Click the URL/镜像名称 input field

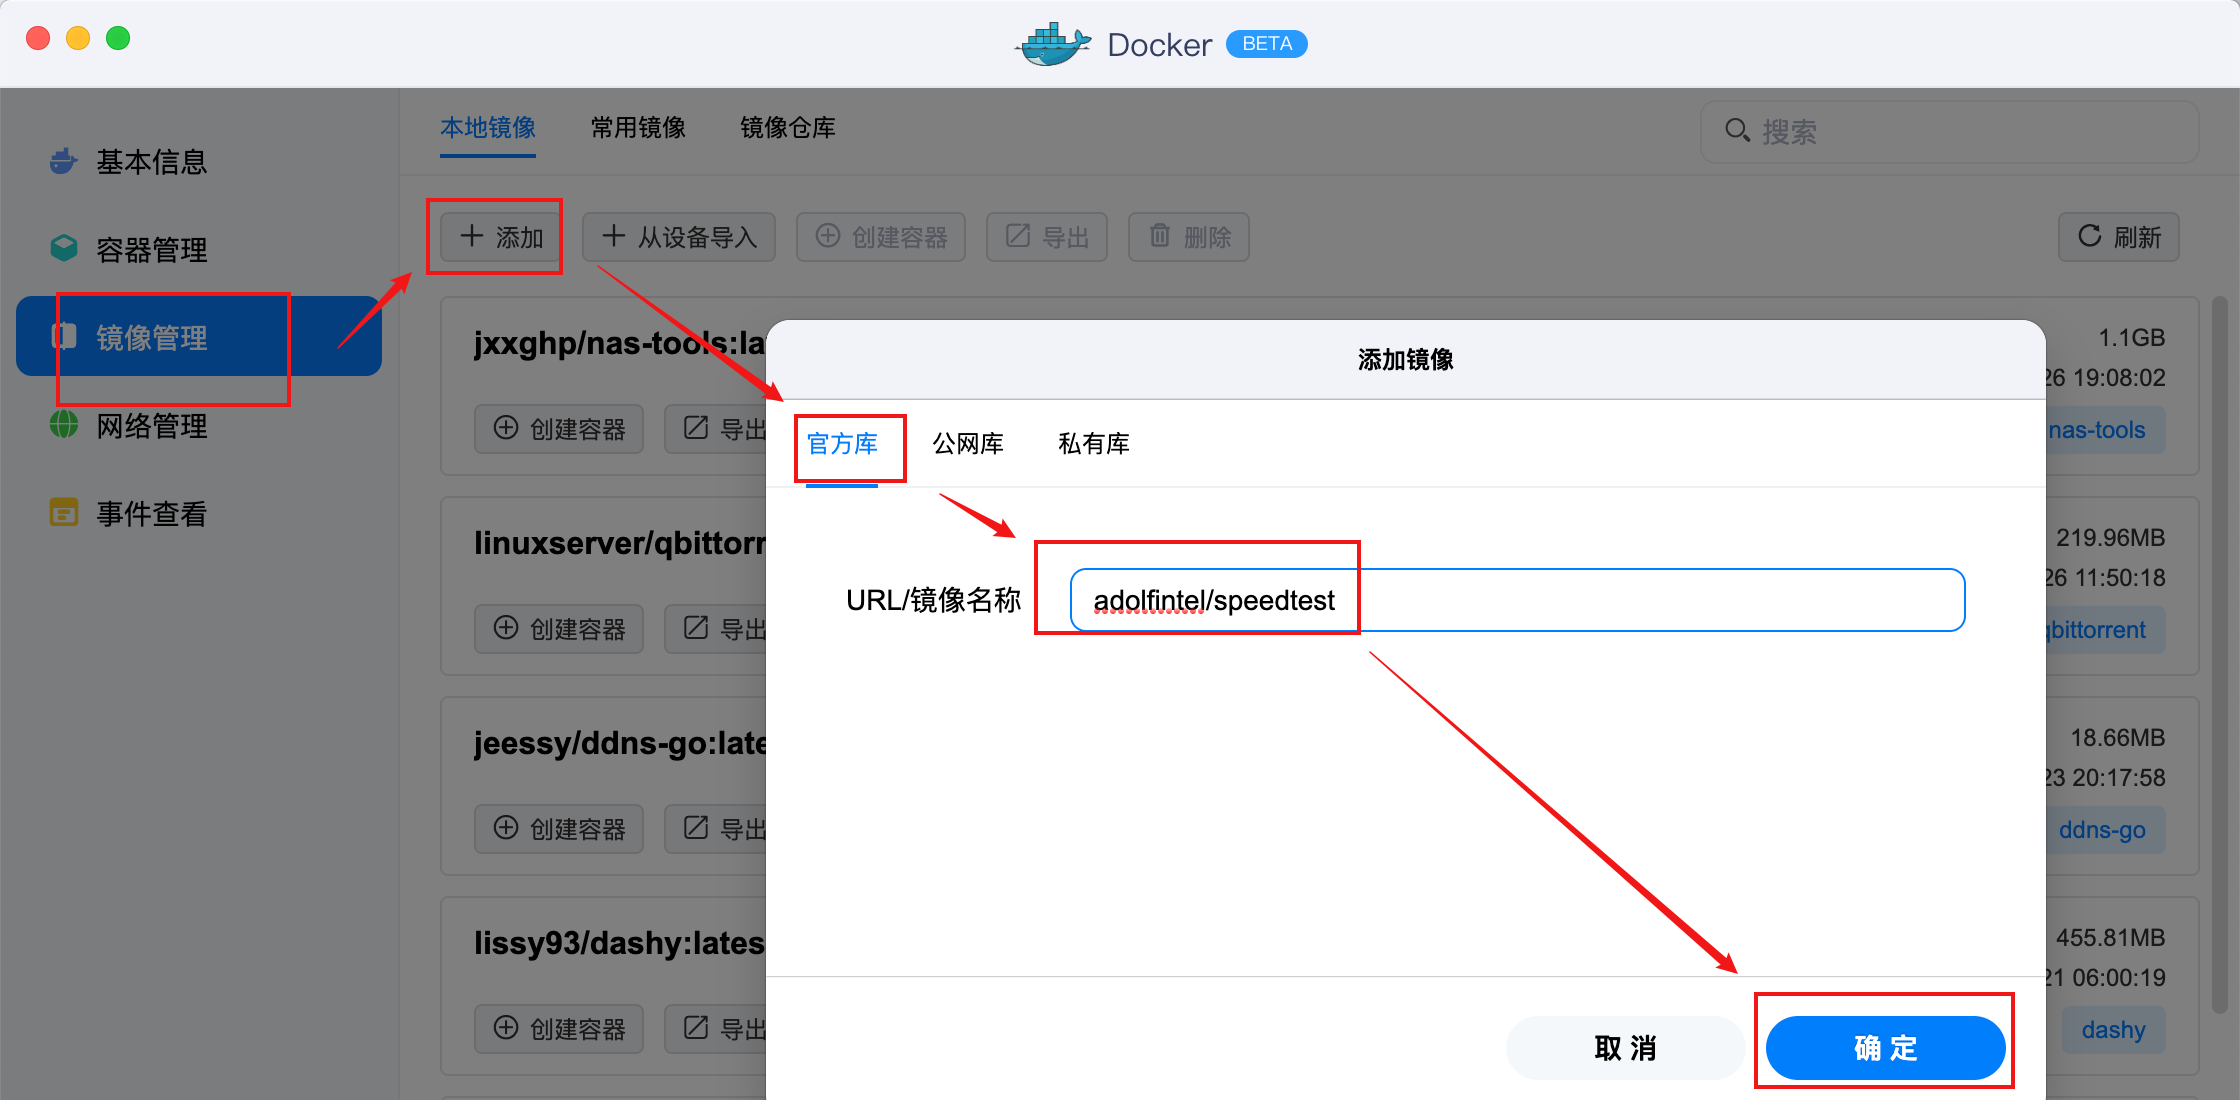click(x=1517, y=600)
